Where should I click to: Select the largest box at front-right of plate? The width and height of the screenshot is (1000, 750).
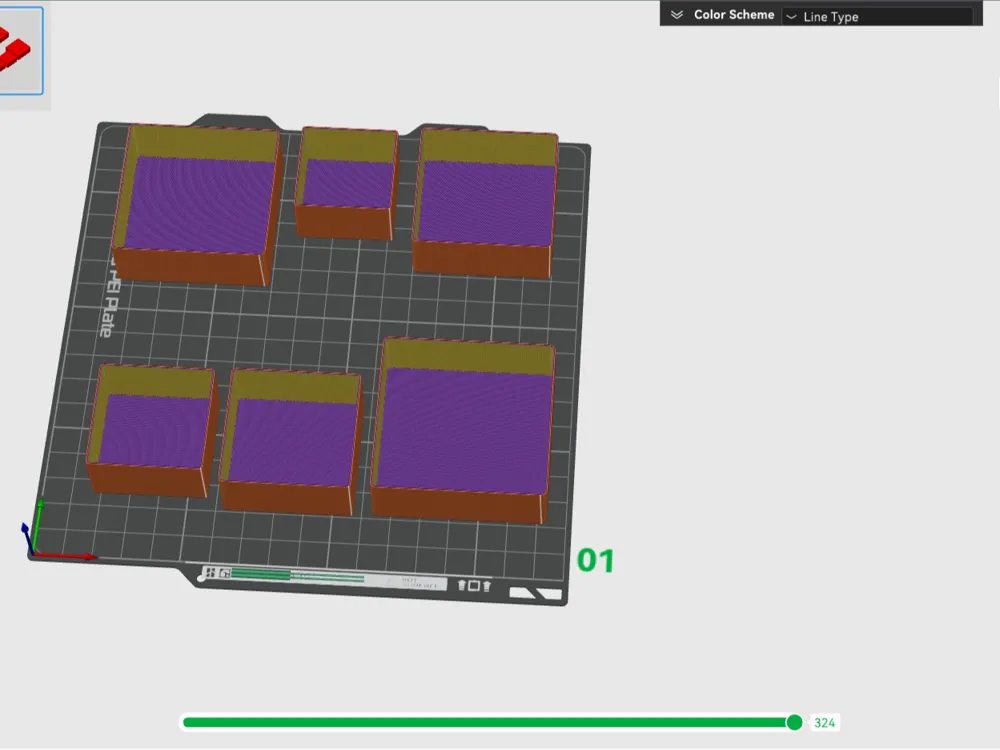point(463,431)
